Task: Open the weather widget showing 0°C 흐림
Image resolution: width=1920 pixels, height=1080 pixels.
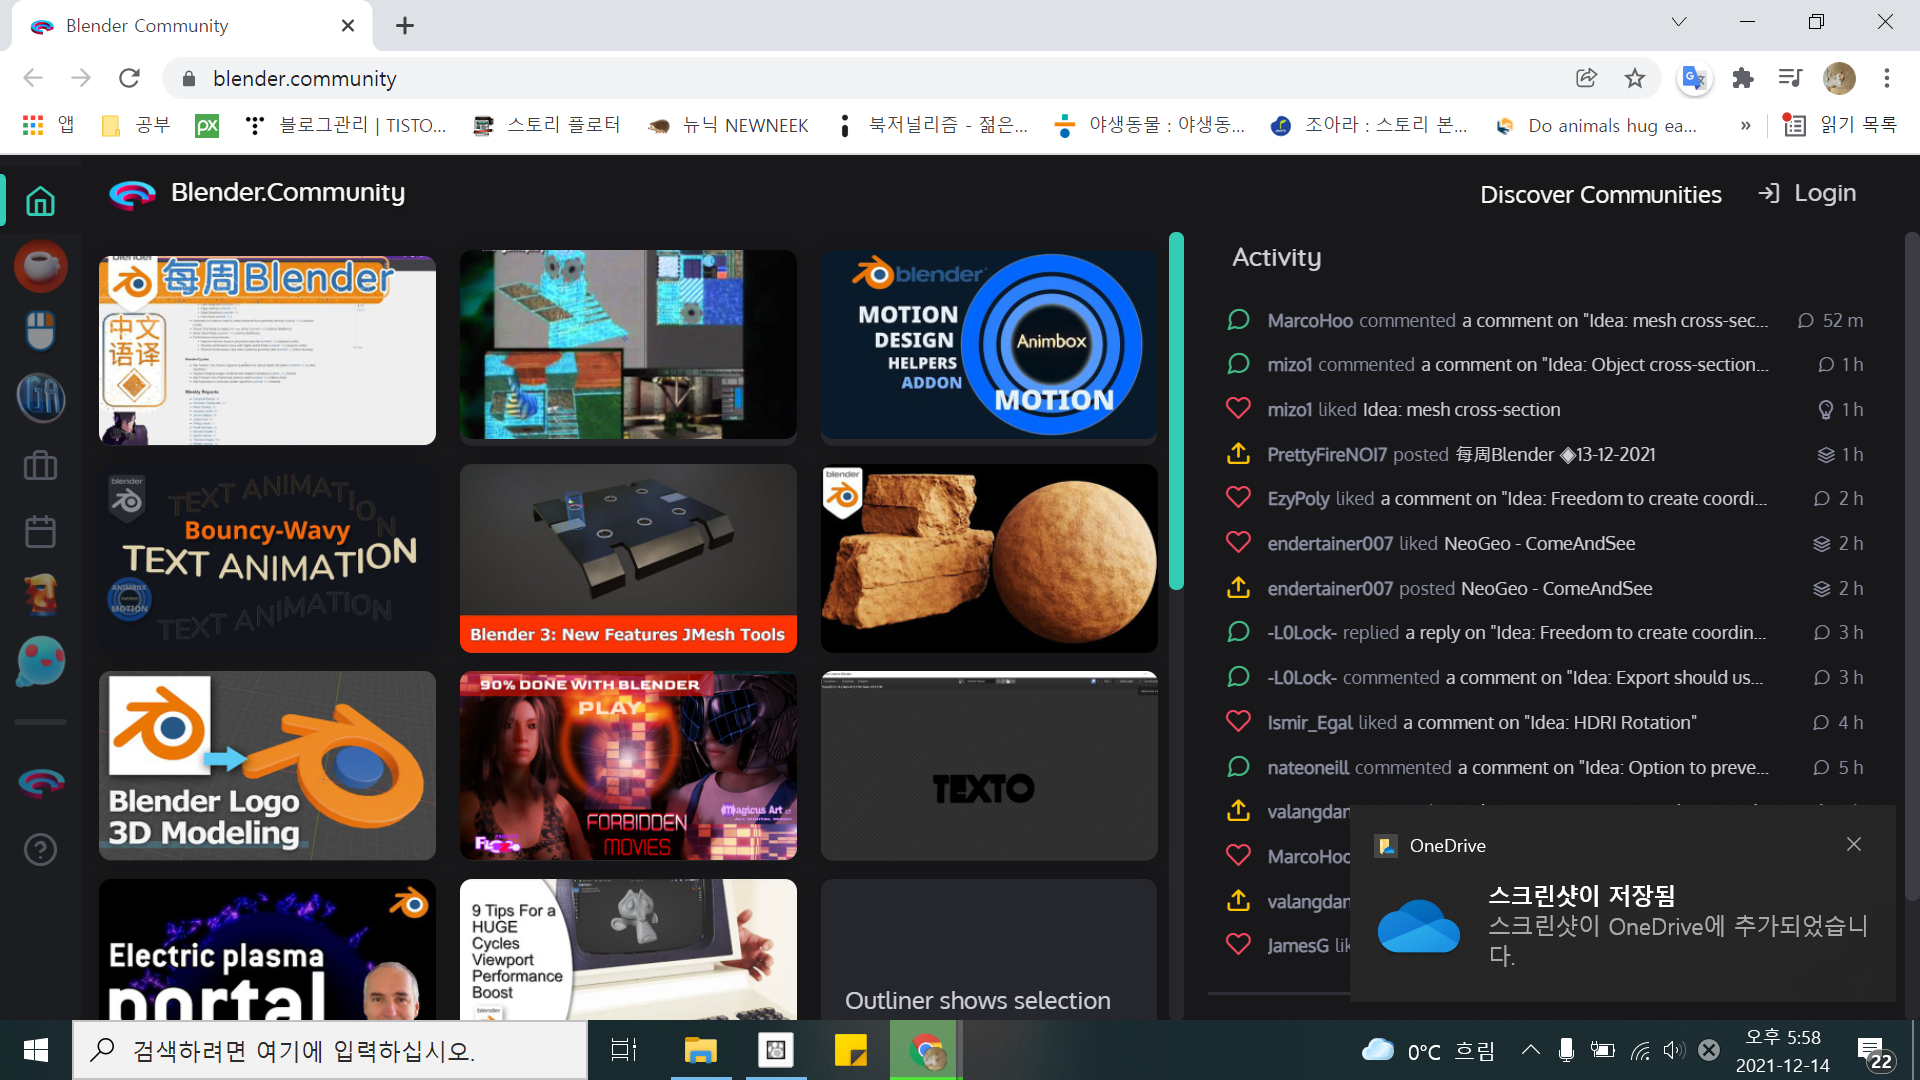Action: tap(1429, 1050)
